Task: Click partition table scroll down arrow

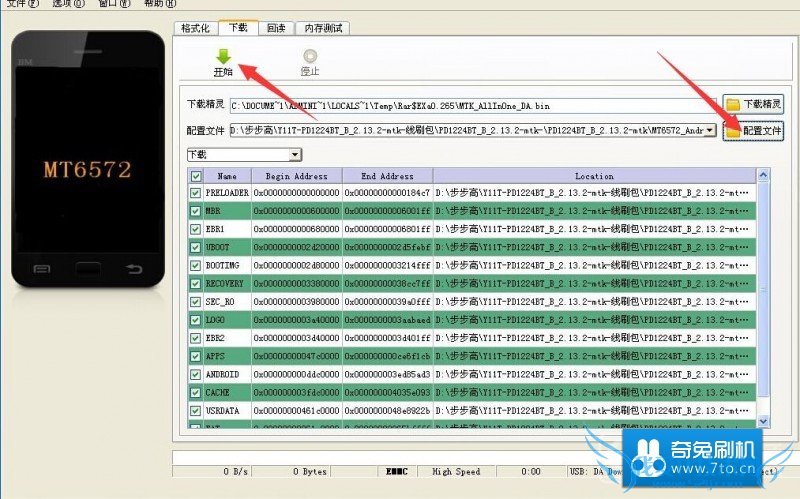Action: [763, 421]
